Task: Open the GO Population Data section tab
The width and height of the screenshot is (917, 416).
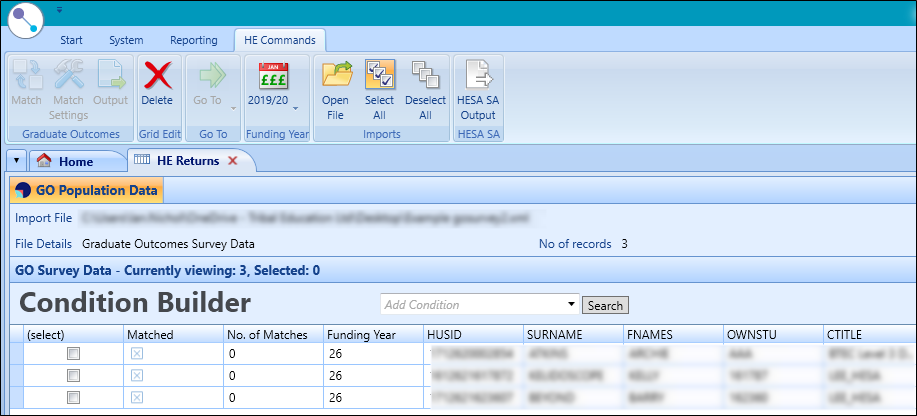Action: pyautogui.click(x=87, y=190)
